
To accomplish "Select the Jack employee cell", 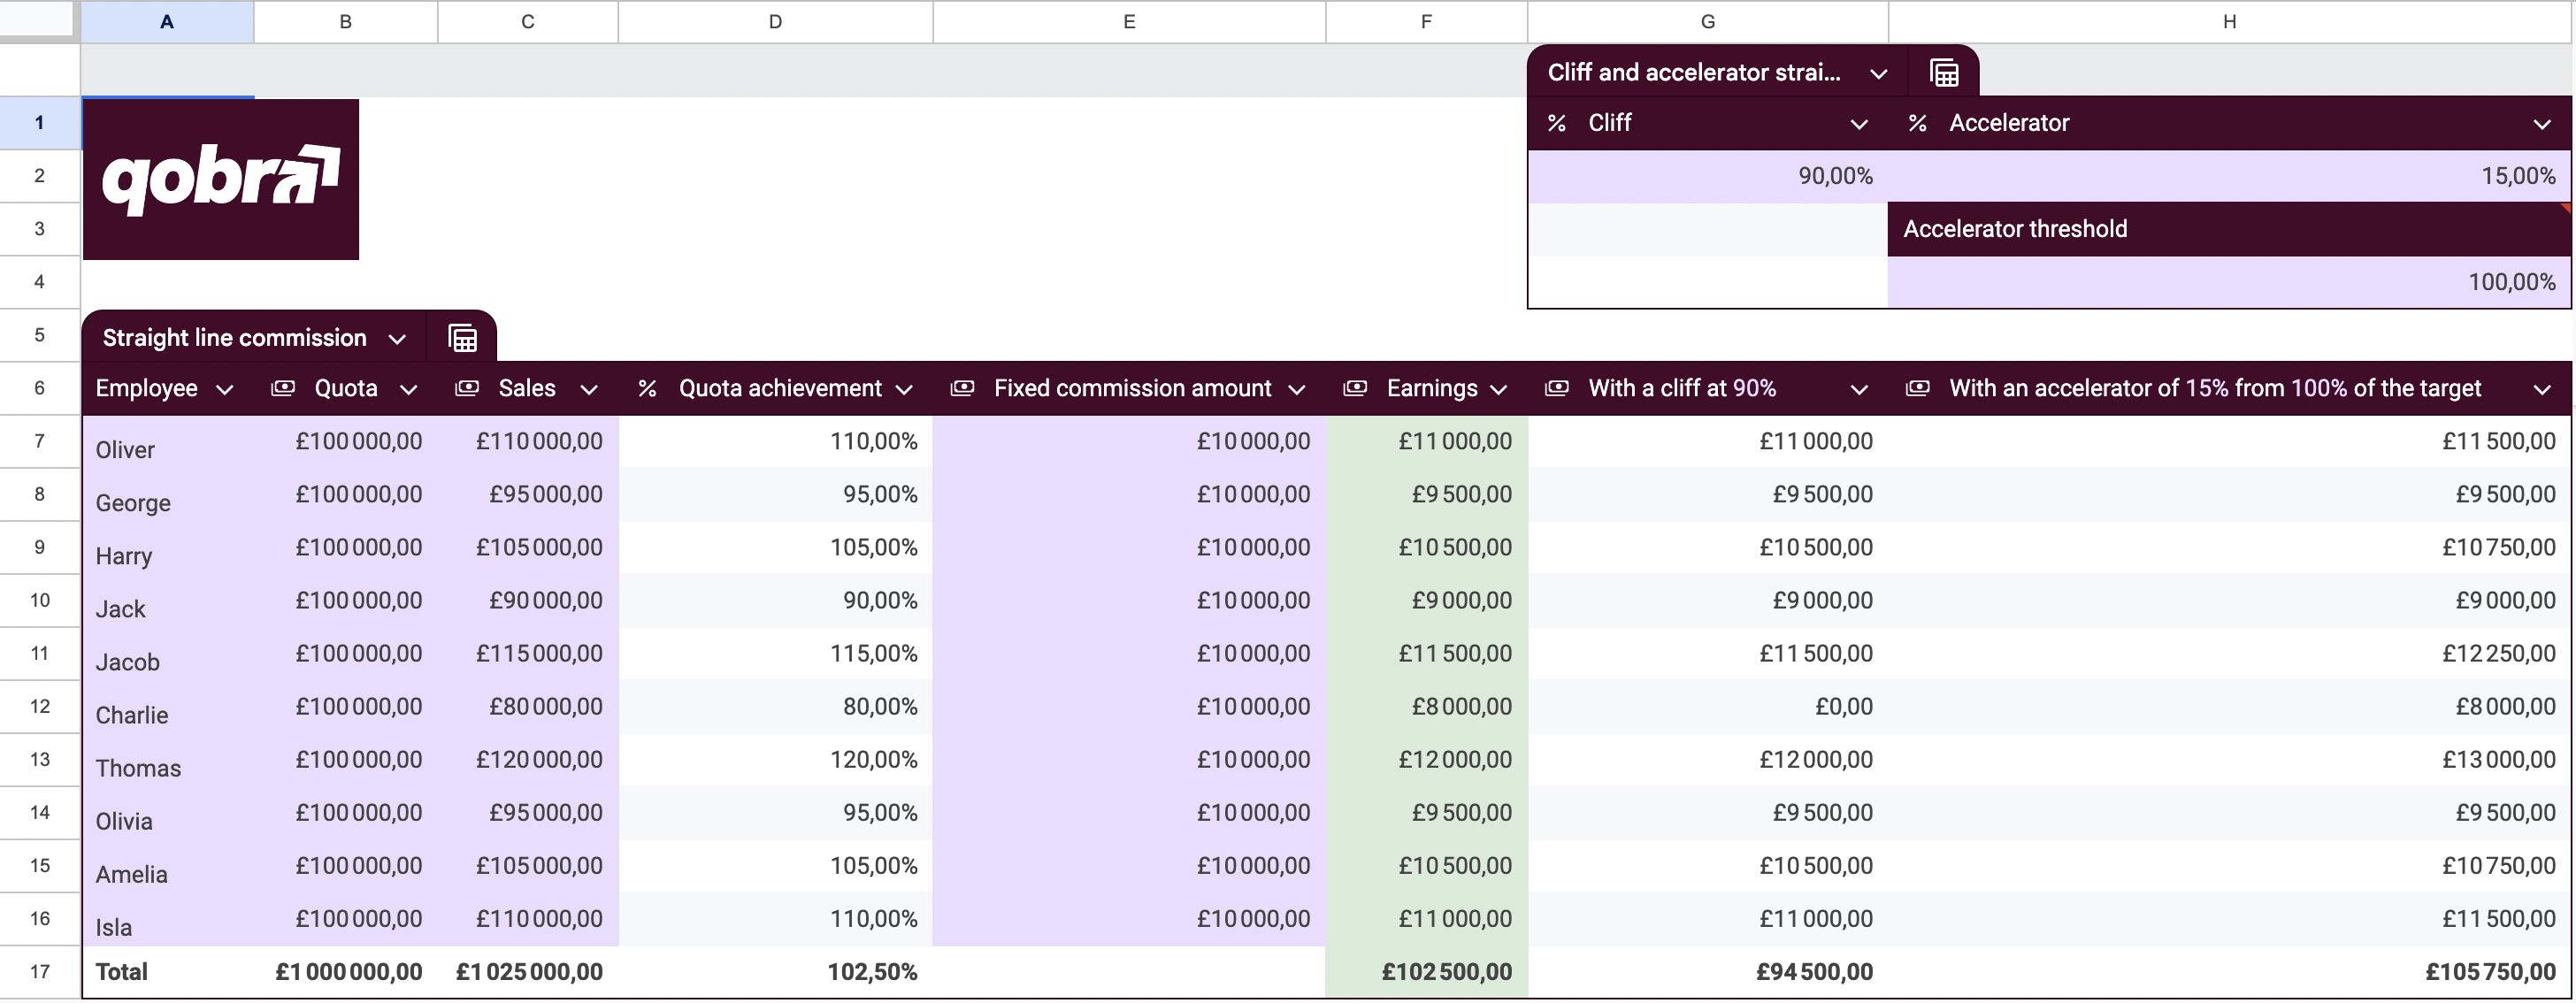I will pos(167,600).
